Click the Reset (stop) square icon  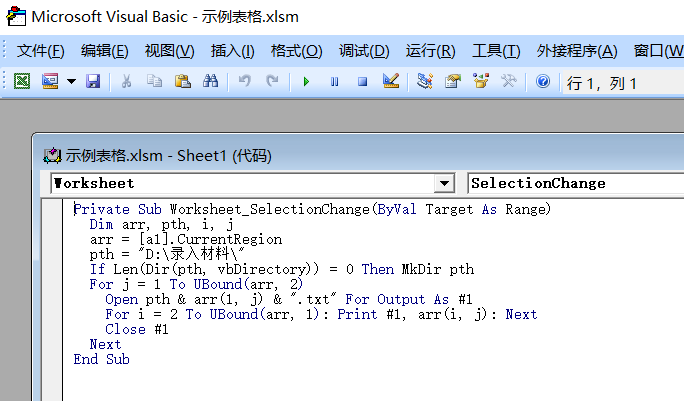(x=362, y=82)
